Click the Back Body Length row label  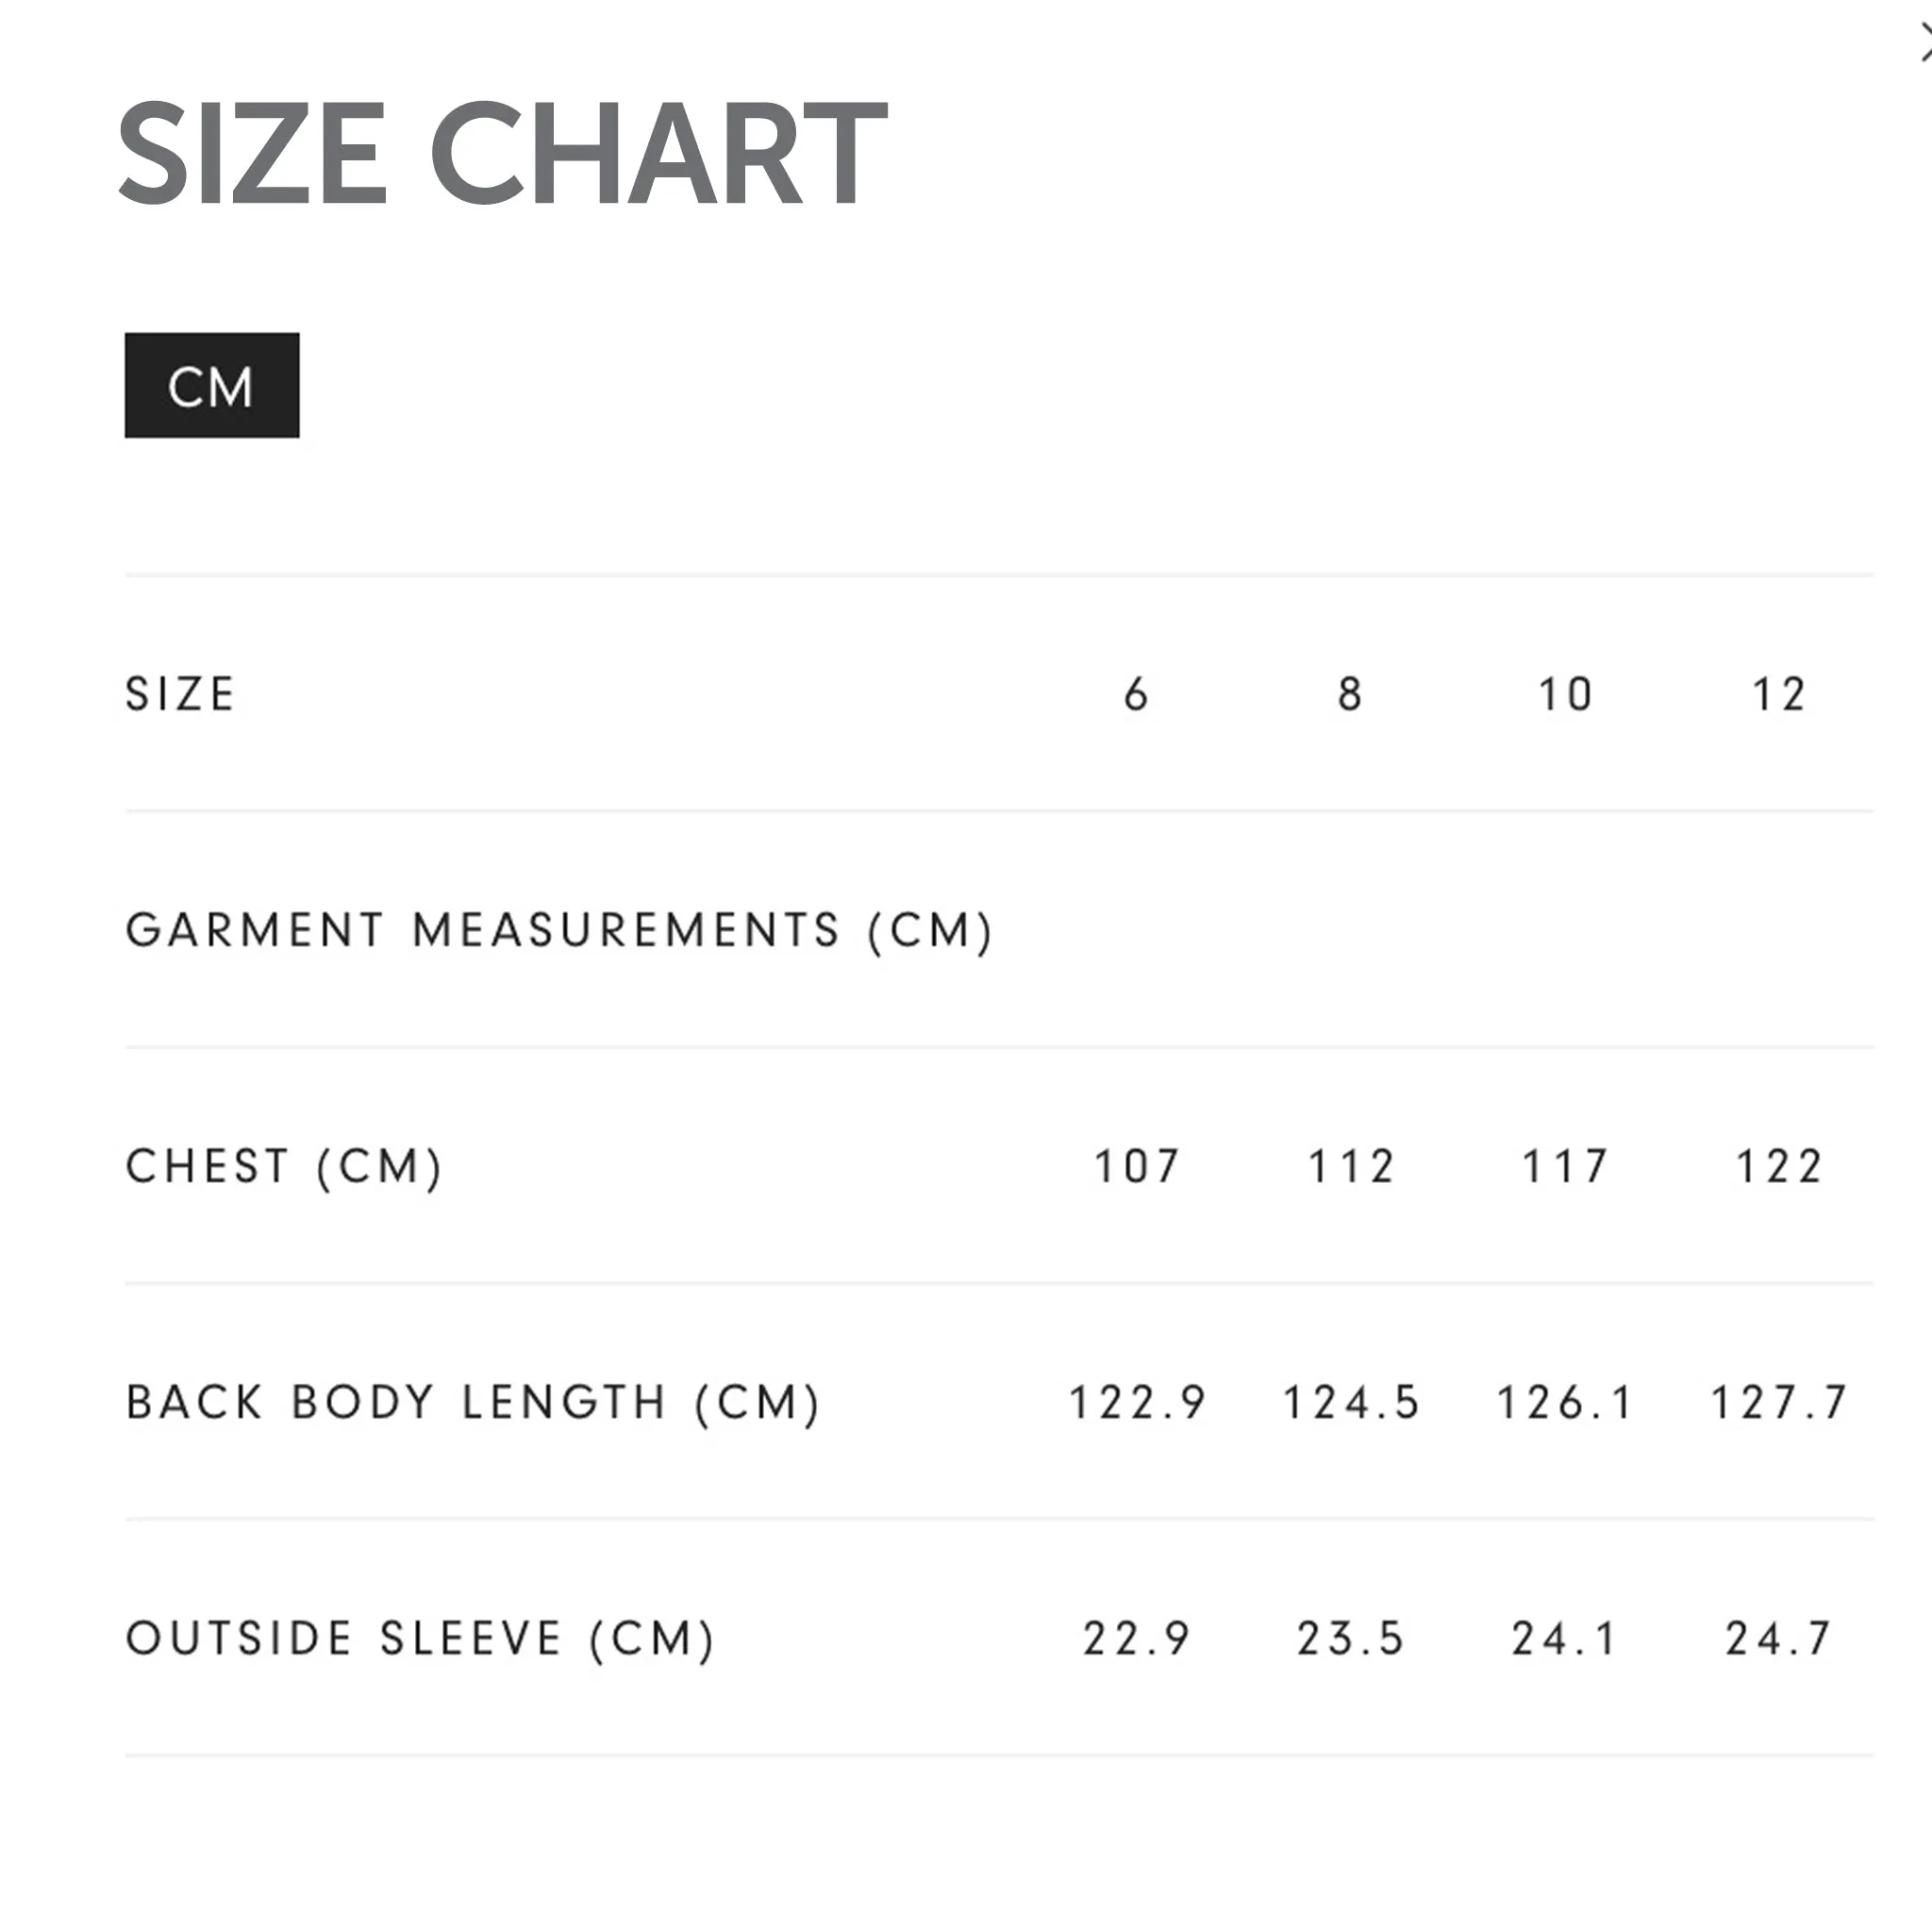473,1403
